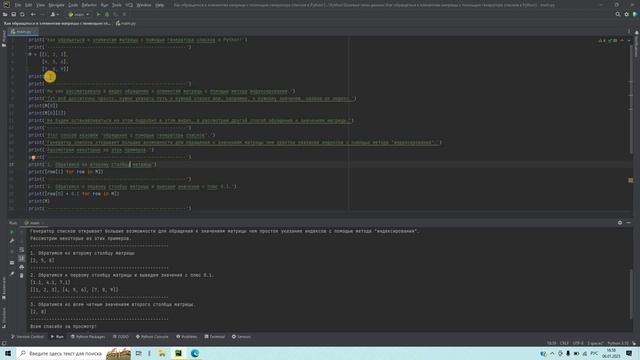This screenshot has width=640, height=360.
Task: Hide the Run panel with minimize icon
Action: 629,223
